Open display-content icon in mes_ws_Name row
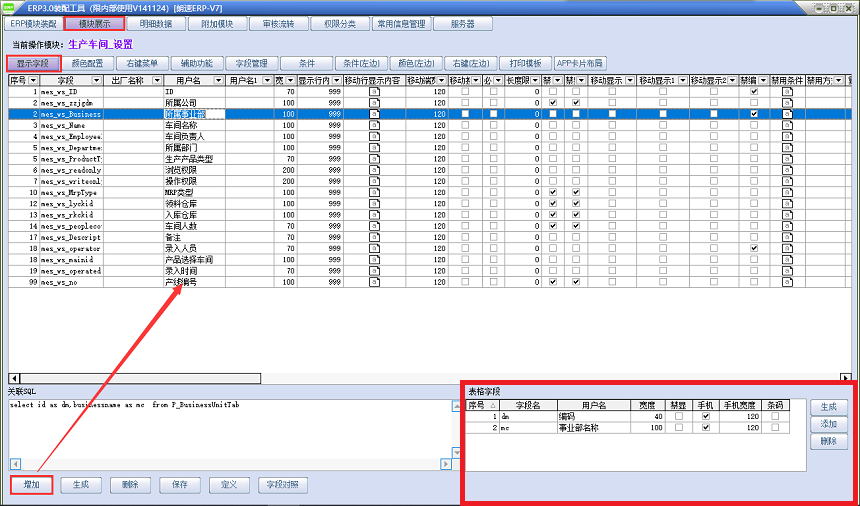This screenshot has height=506, width=860. coord(374,125)
